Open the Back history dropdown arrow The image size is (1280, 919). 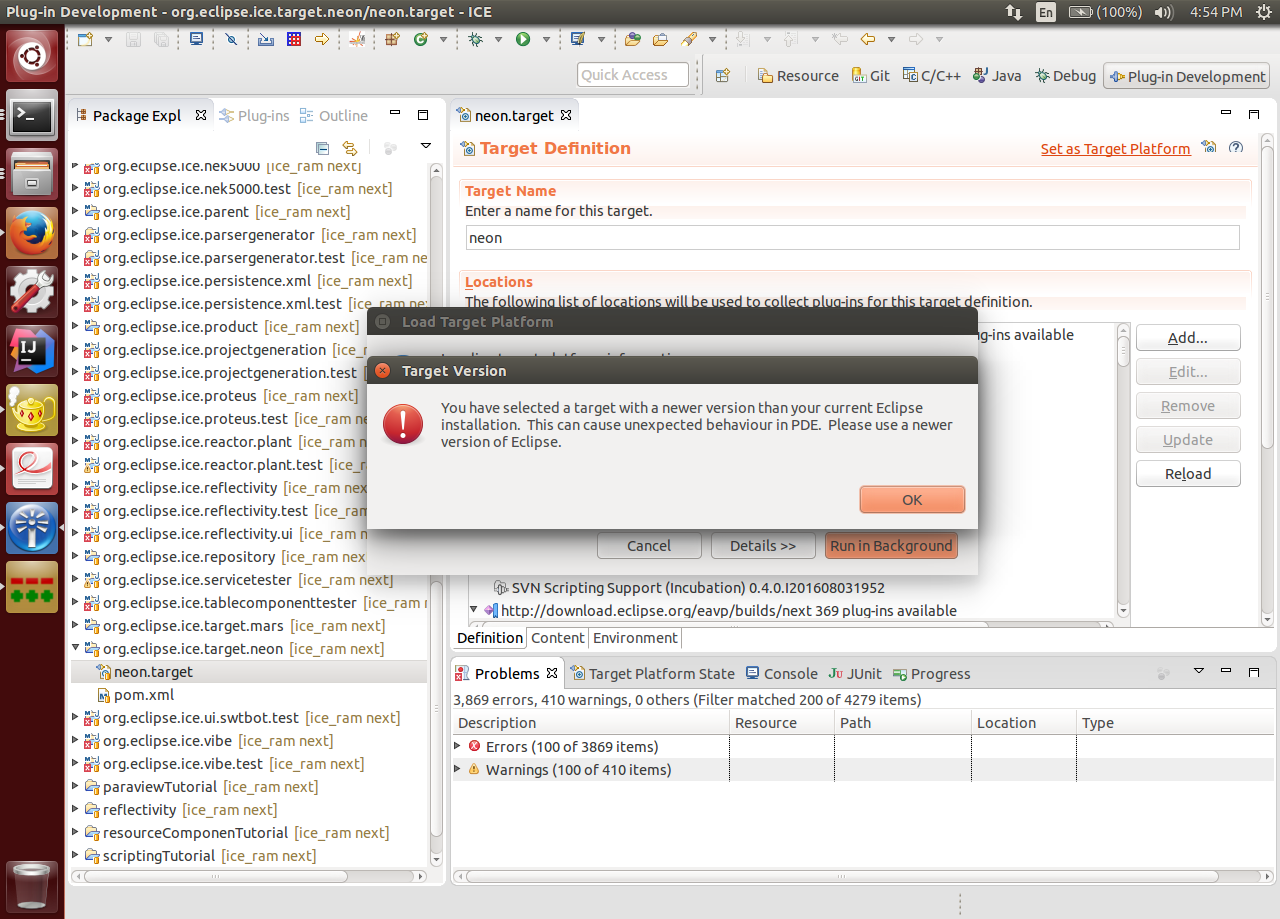890,40
